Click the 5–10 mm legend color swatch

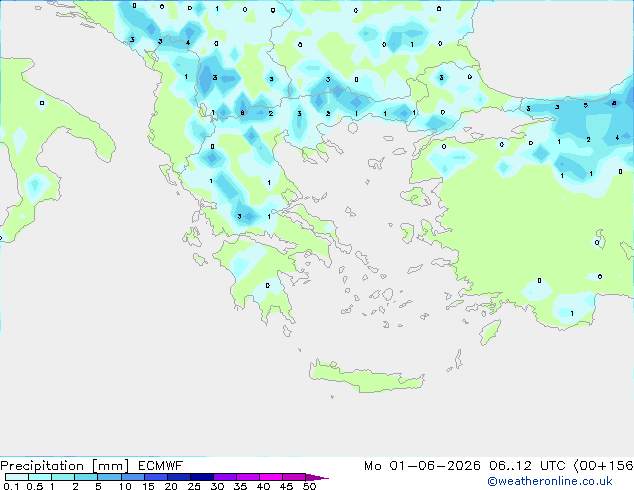(x=109, y=477)
